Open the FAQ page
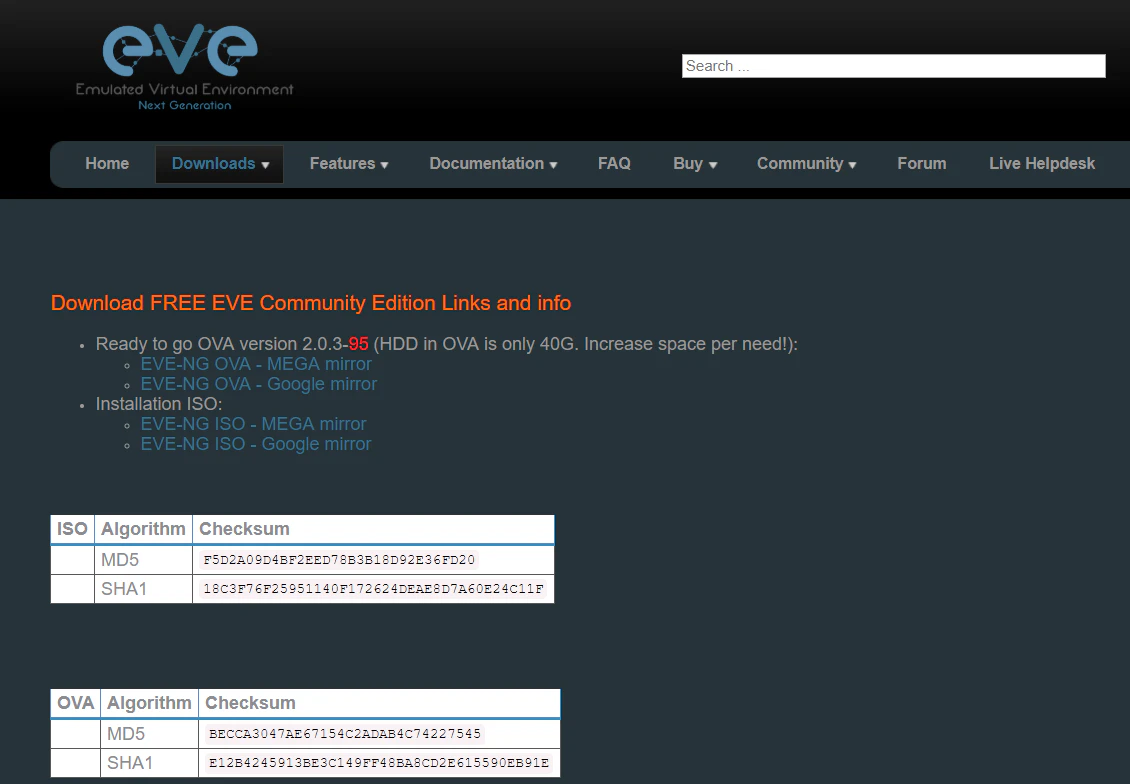 tap(614, 164)
